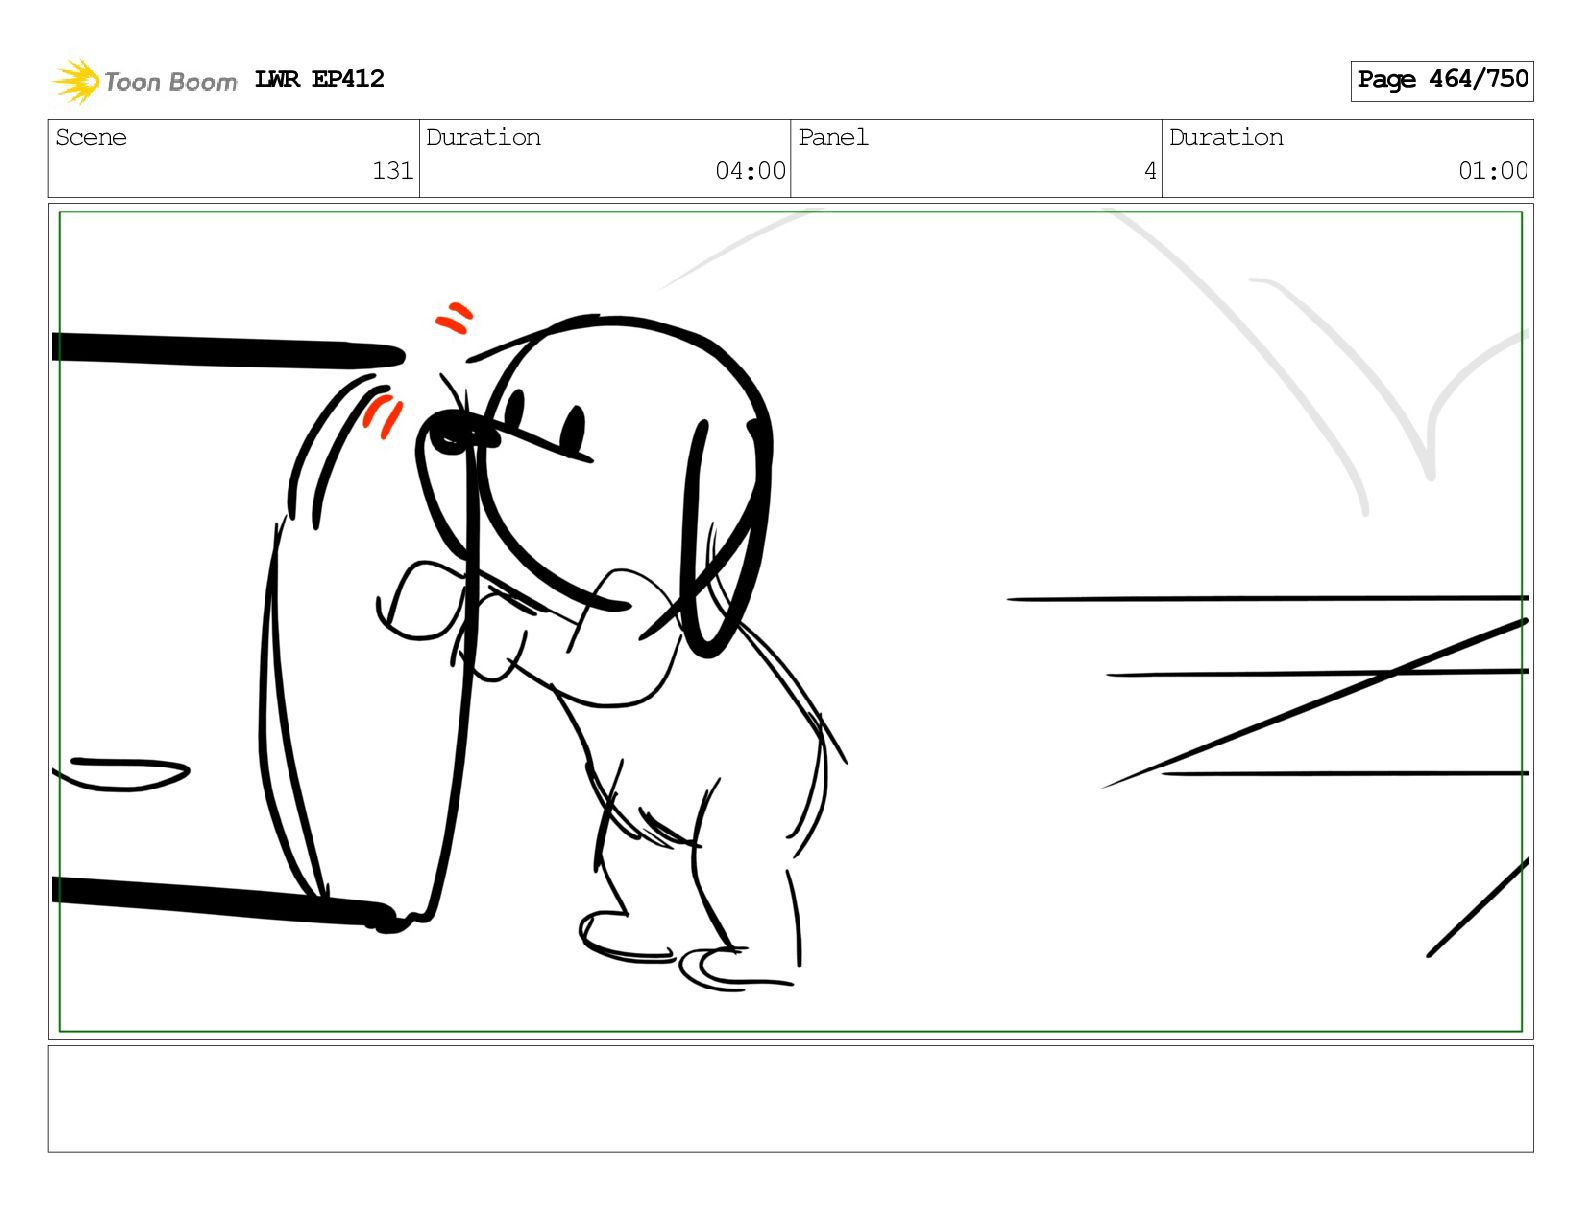Click panel duration value 01:00

point(1493,171)
